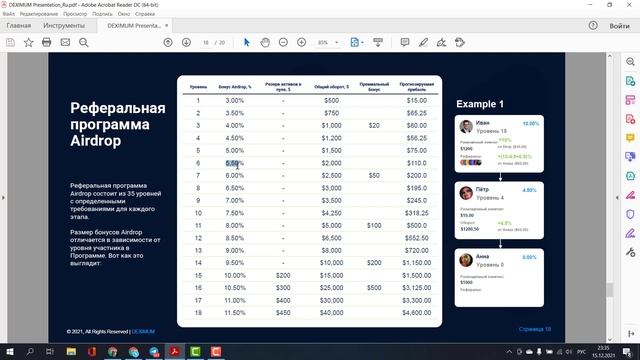Open the Файл menu
The height and width of the screenshot is (360, 640).
(8, 14)
